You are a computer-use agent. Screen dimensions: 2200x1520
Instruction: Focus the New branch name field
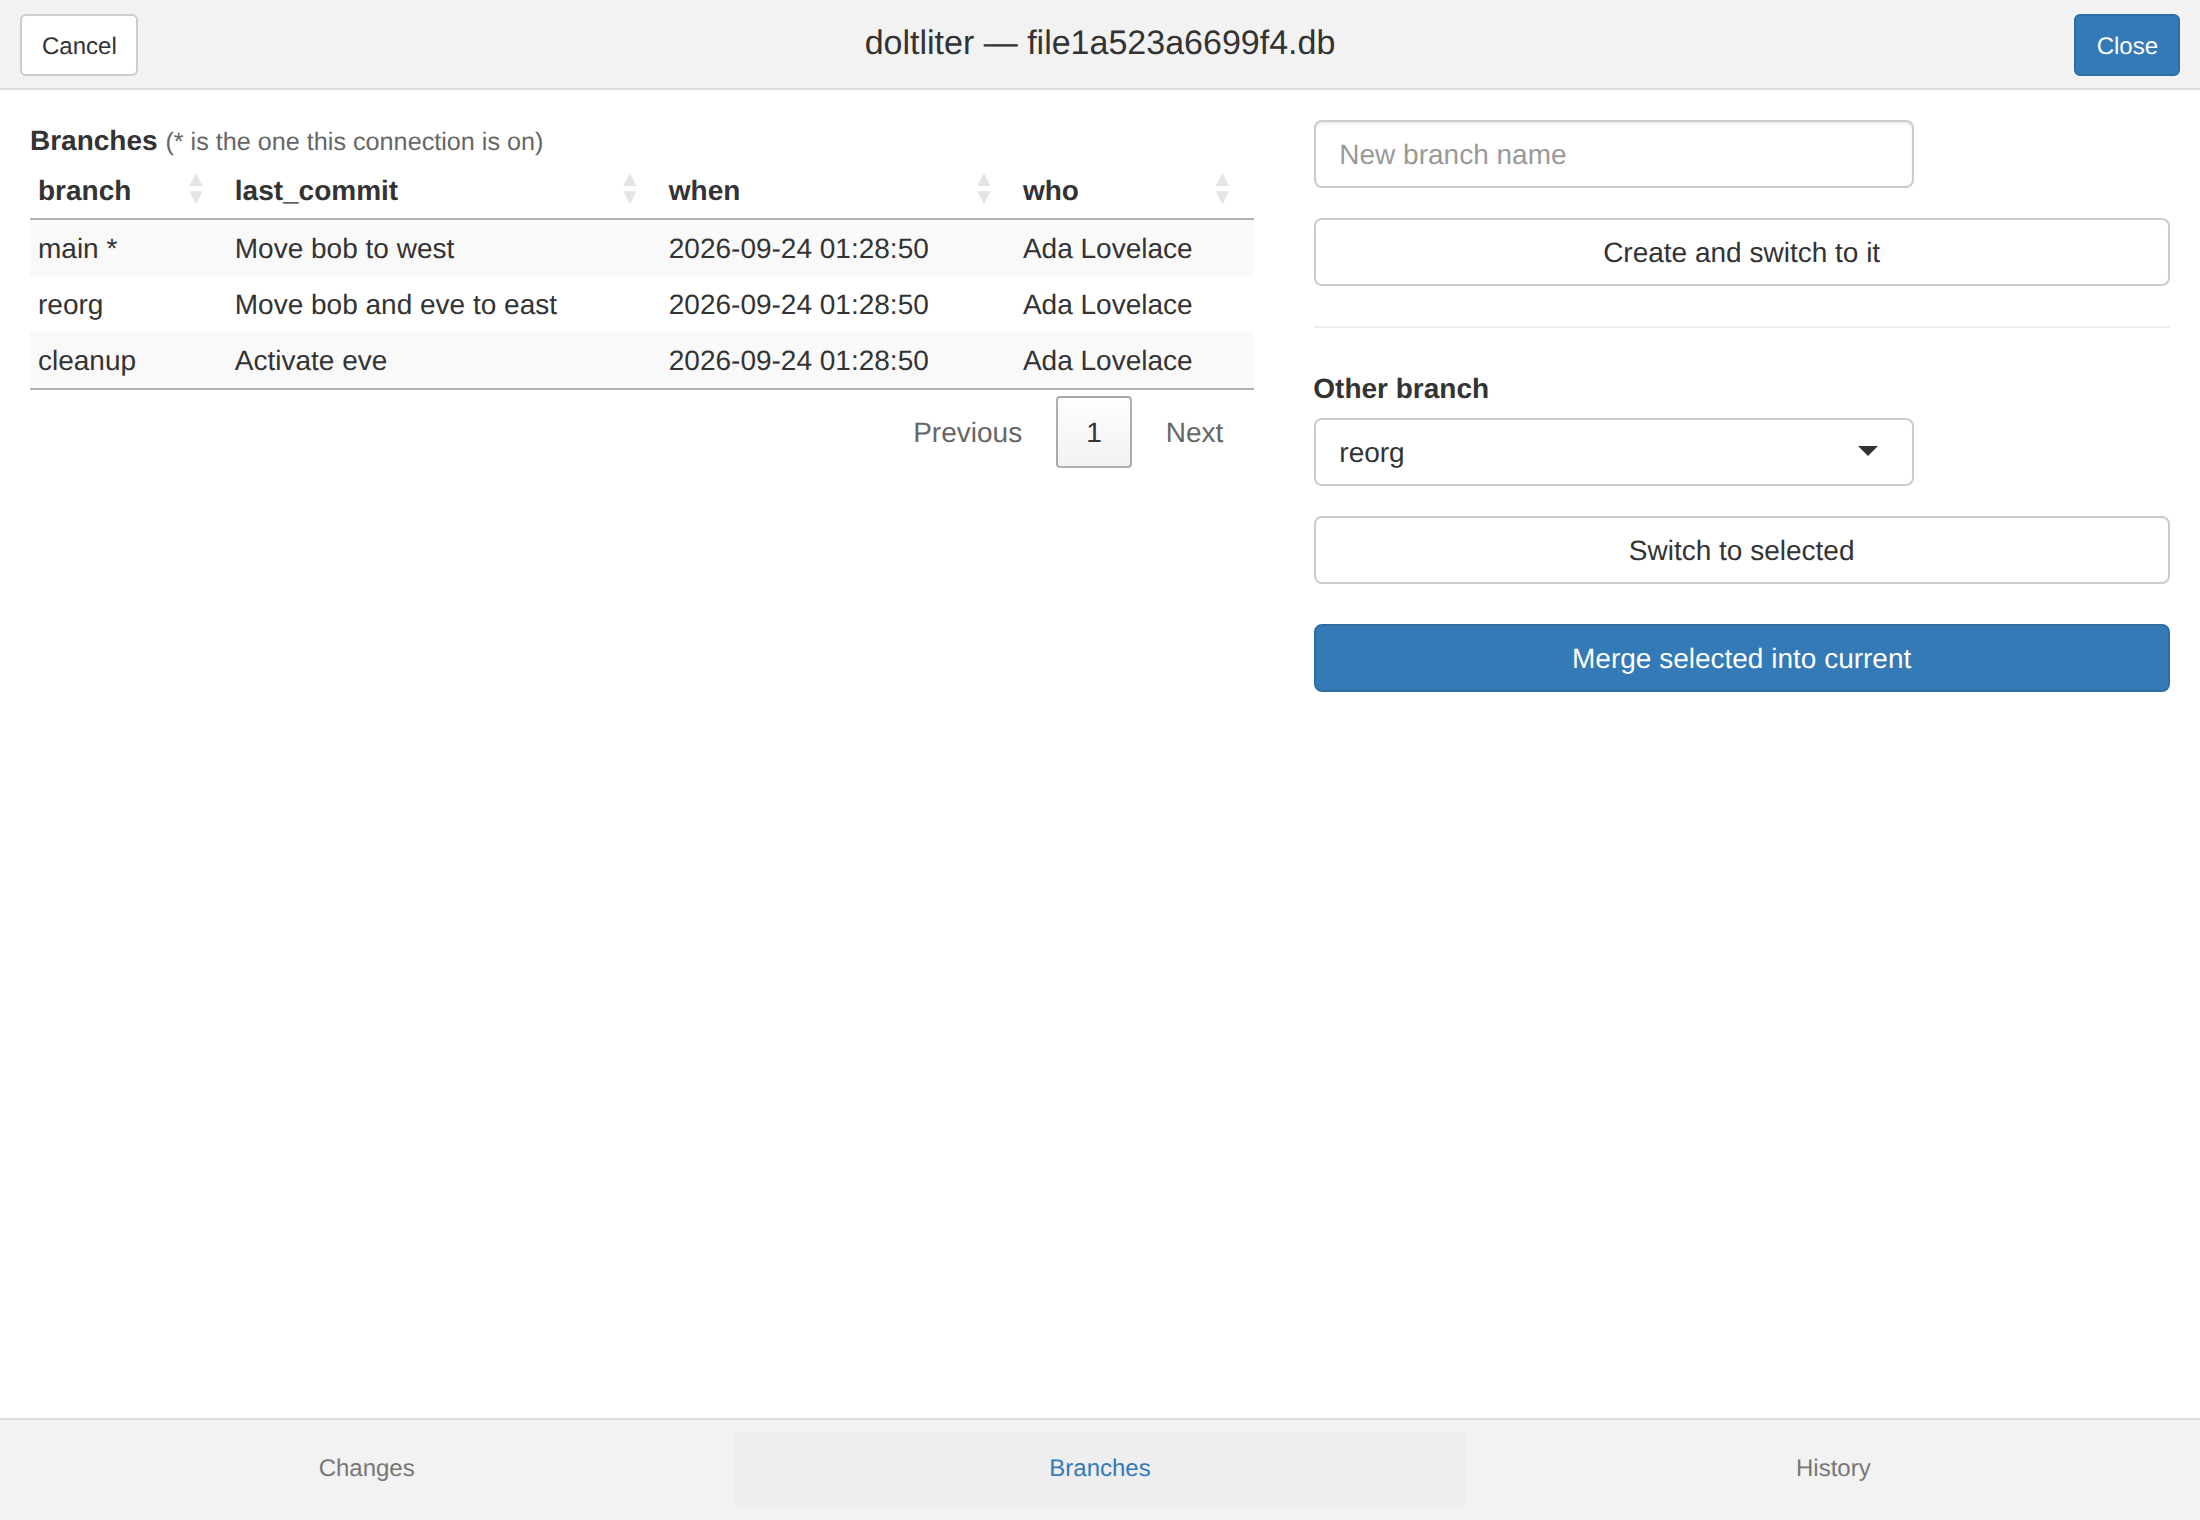pos(1613,154)
